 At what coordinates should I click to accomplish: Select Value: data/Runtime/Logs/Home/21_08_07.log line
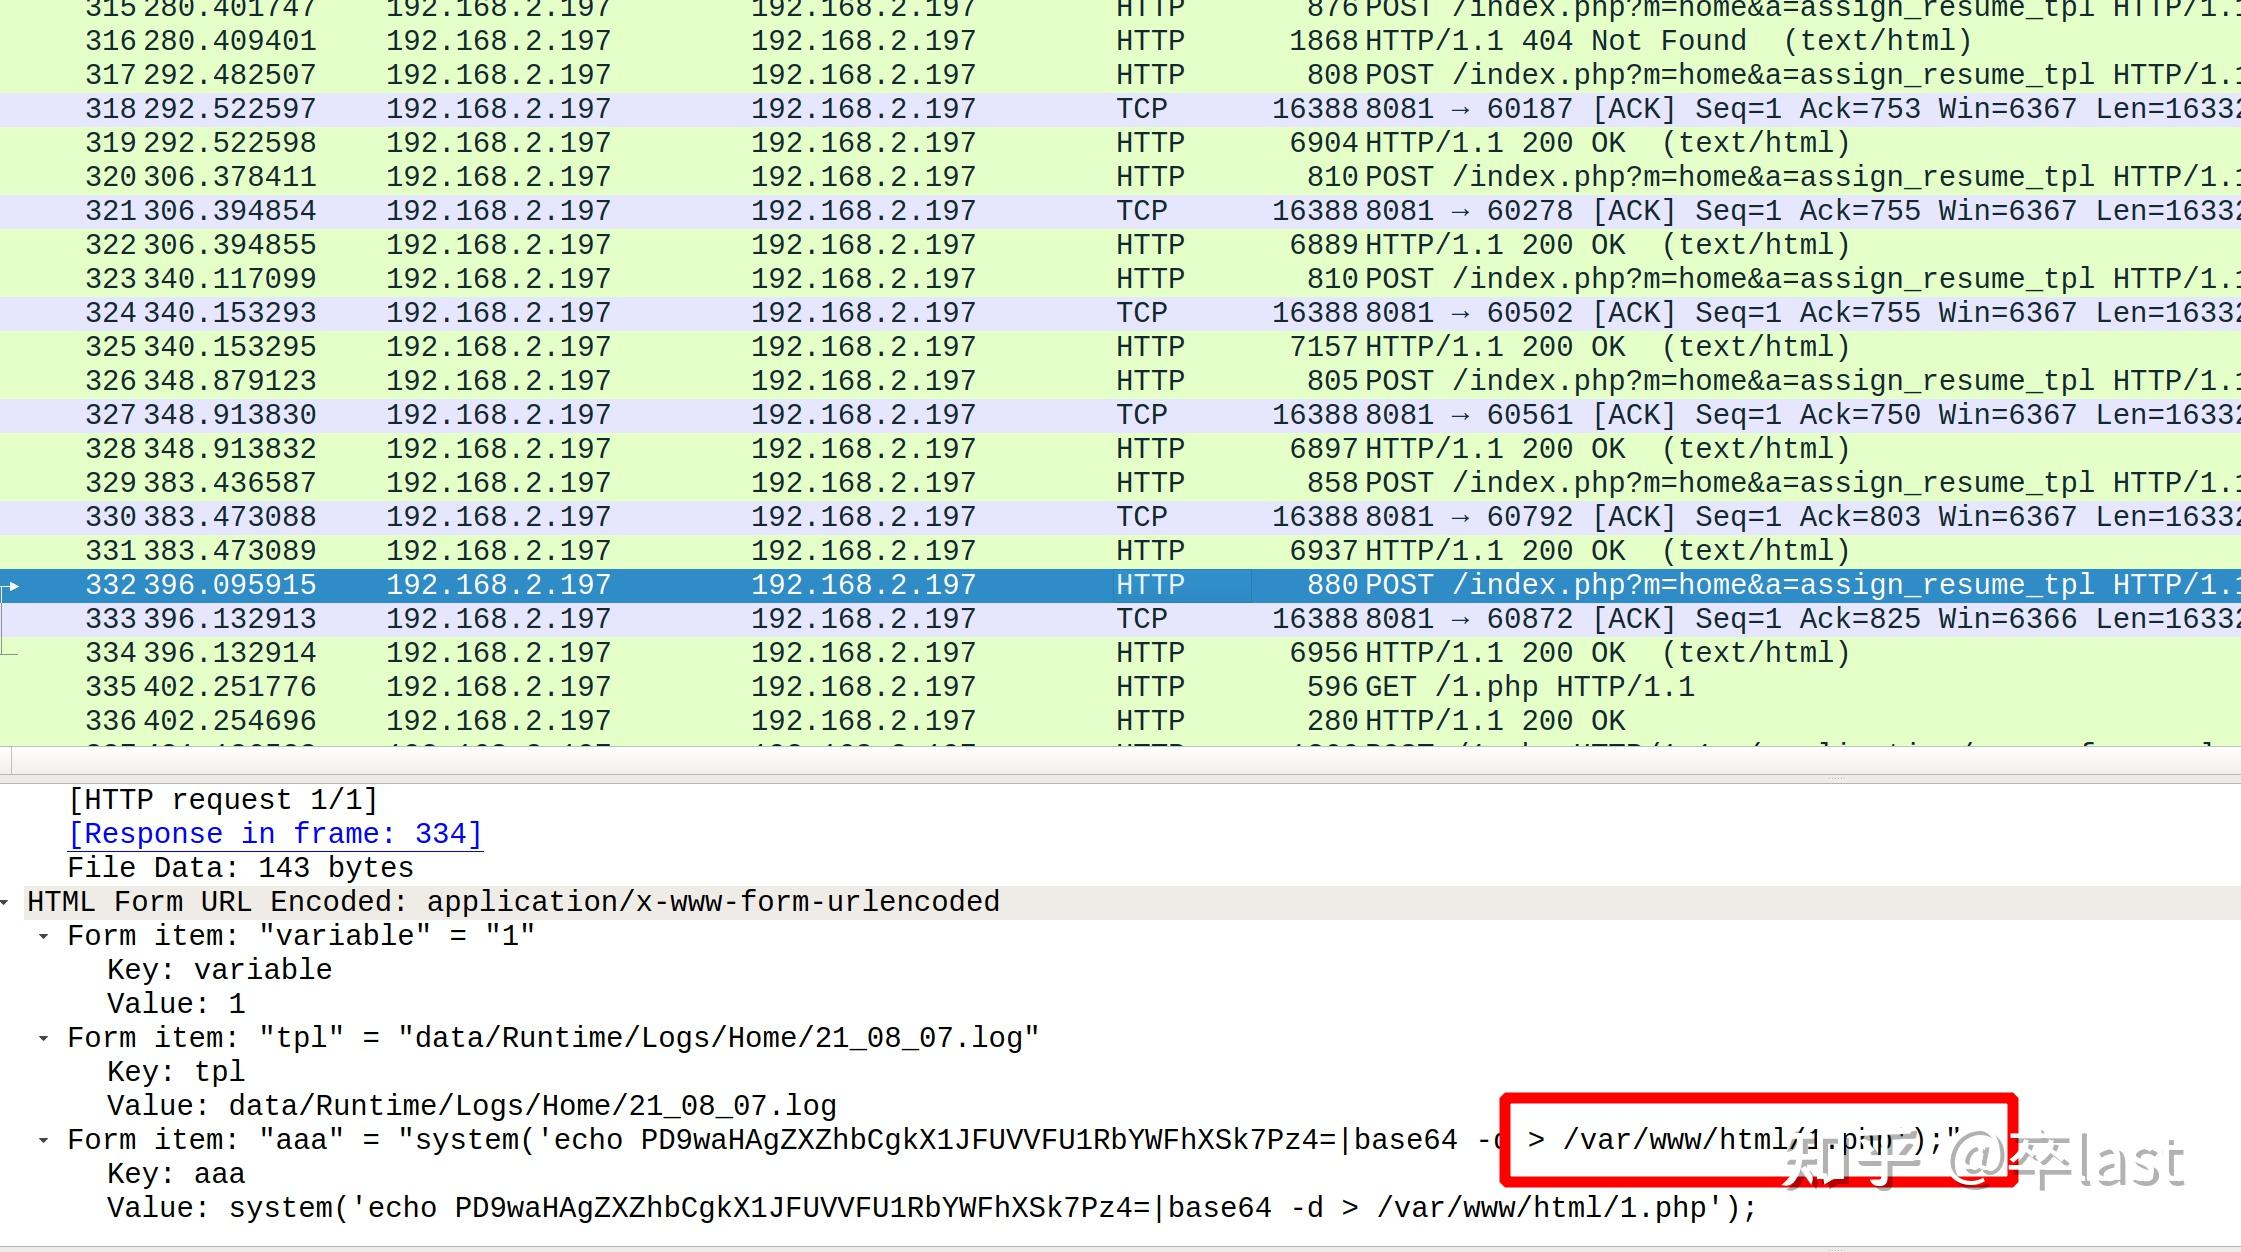[471, 1106]
